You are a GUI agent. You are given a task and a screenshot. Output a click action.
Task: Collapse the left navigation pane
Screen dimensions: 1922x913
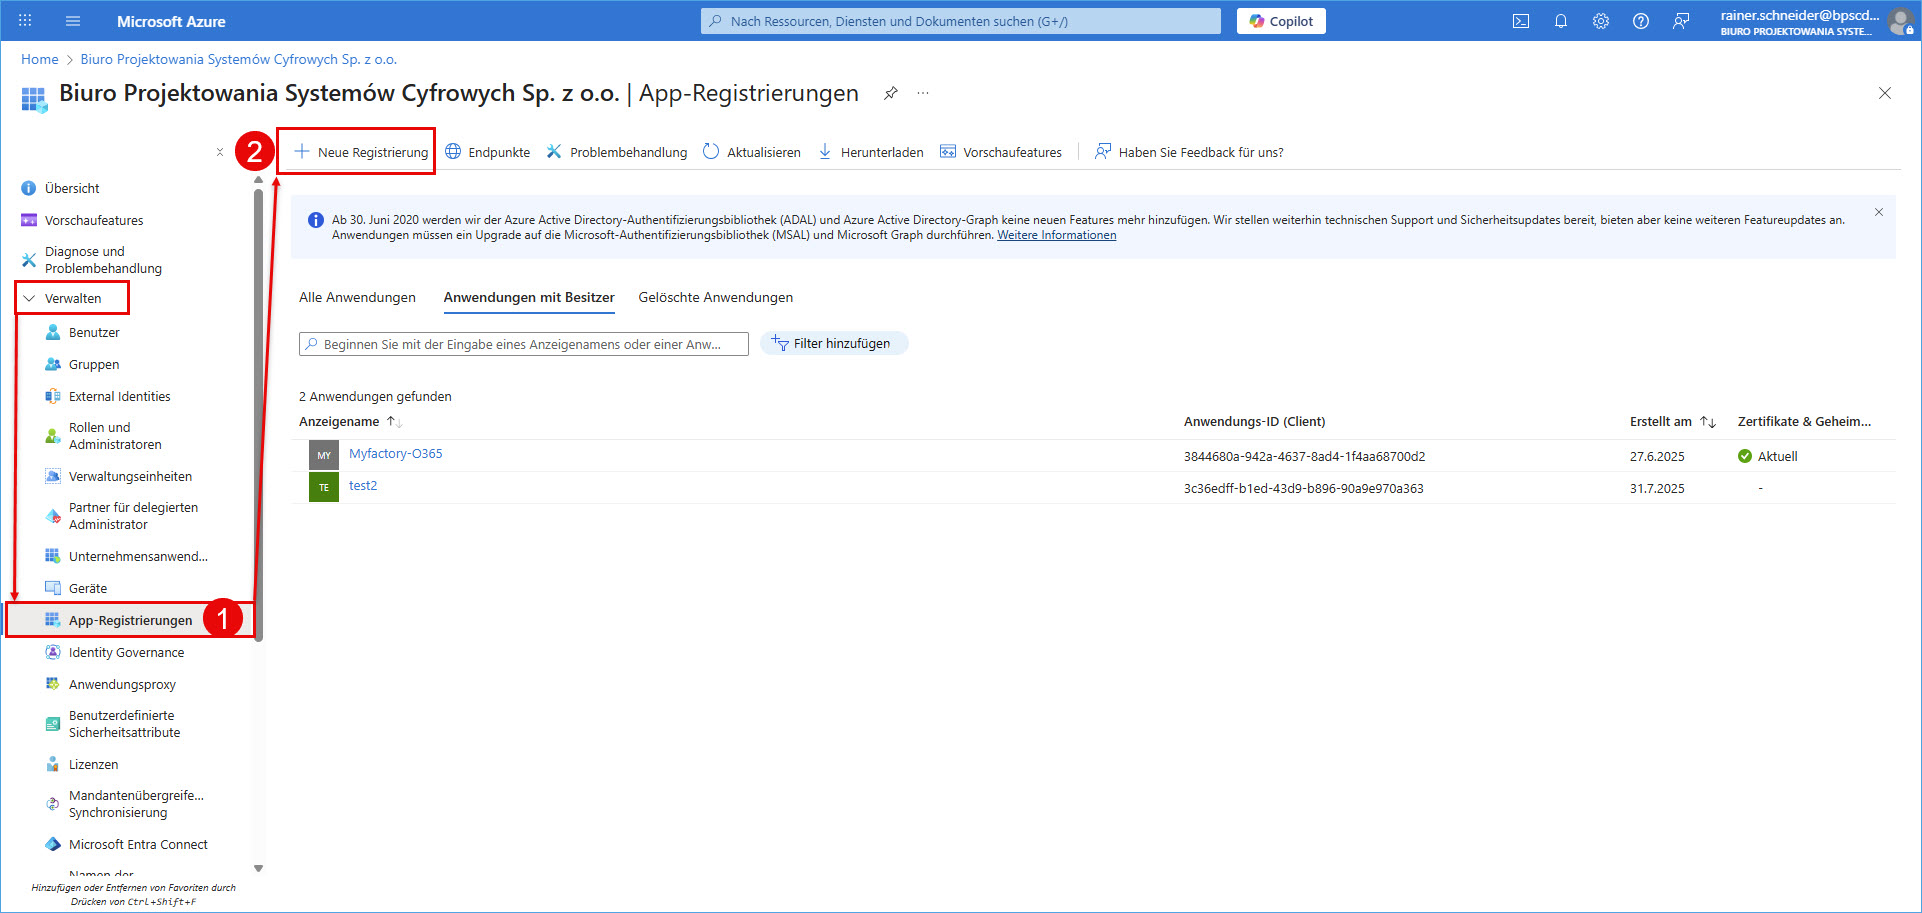point(220,152)
